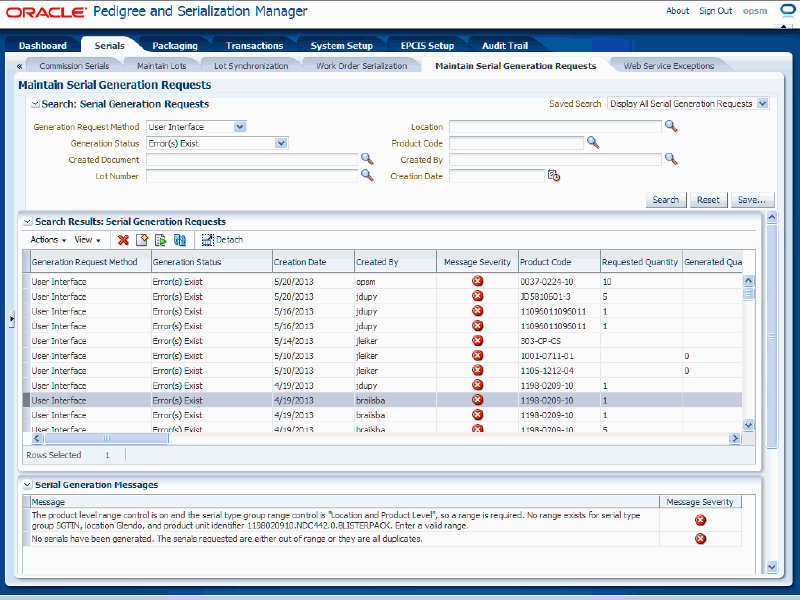Click error icon for product JD5810601-3
Viewport: 800px width, 600px height.
pyautogui.click(x=477, y=296)
